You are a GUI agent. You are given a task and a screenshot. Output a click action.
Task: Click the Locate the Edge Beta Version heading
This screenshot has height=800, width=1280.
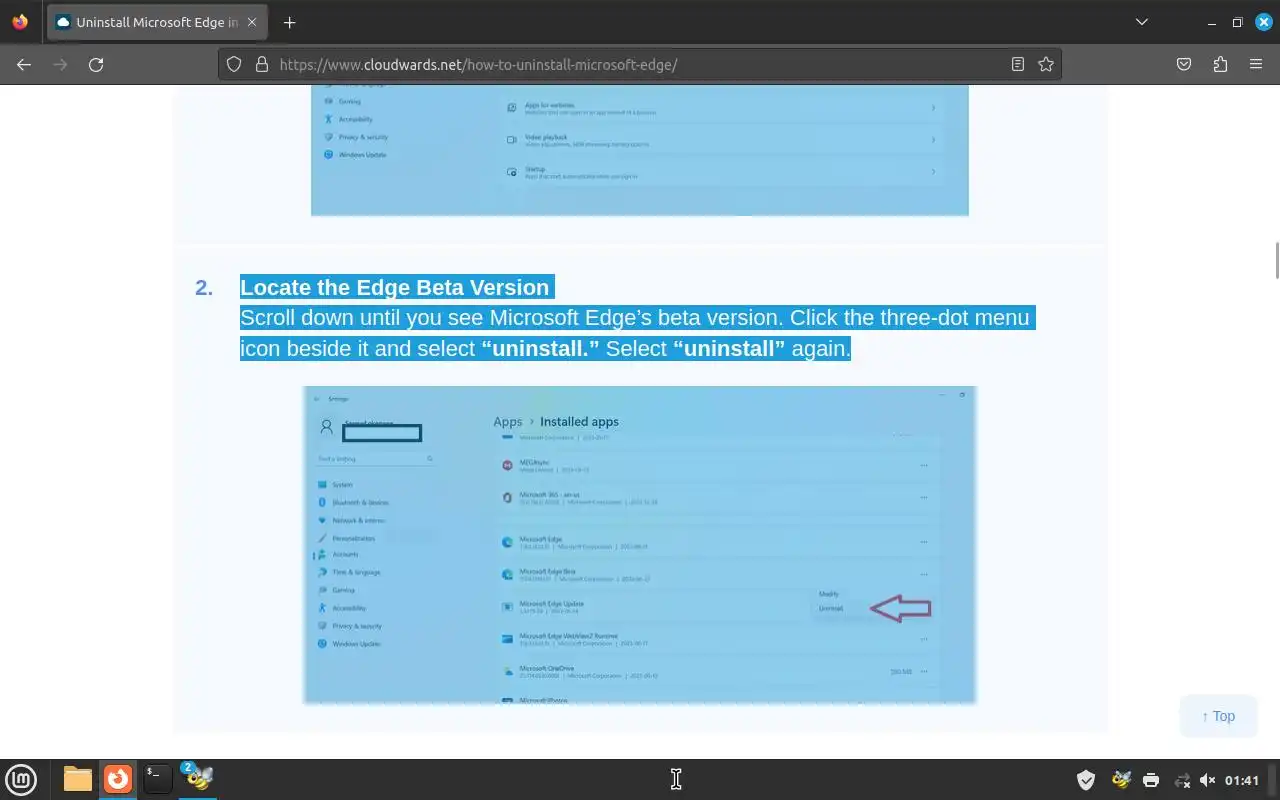coord(394,287)
